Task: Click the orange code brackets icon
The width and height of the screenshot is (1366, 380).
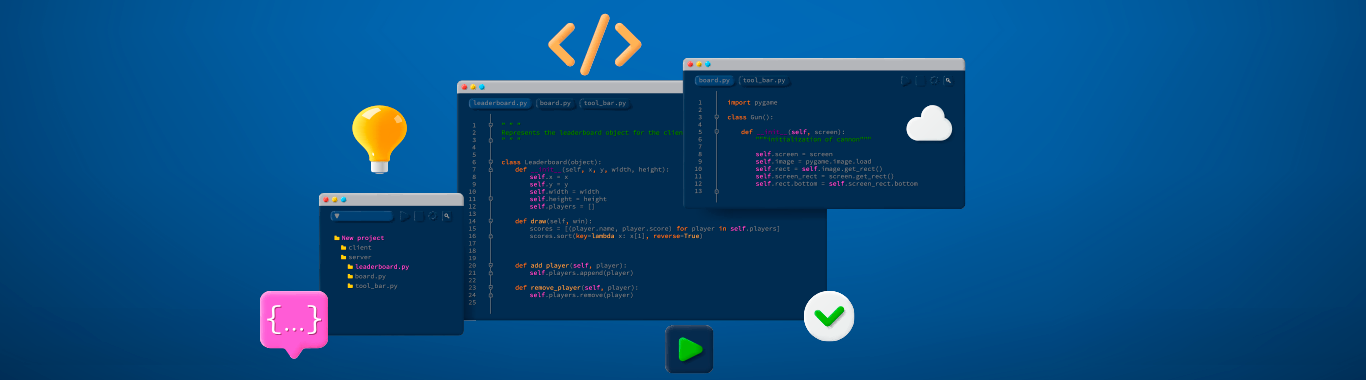Action: 594,45
